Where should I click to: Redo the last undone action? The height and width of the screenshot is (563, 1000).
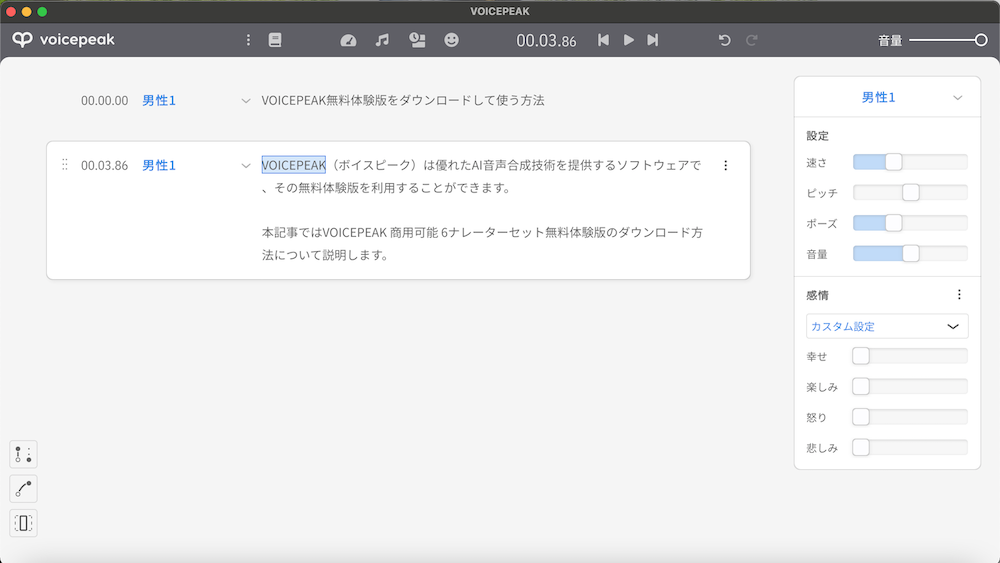point(752,40)
